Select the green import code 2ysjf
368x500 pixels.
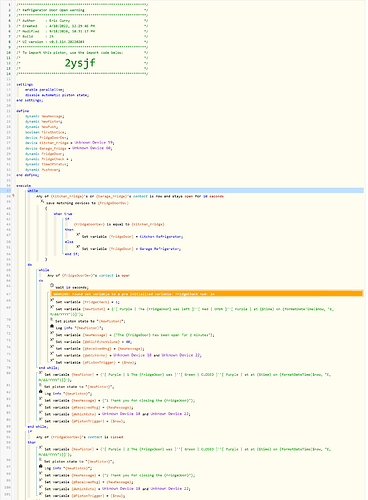tap(80, 63)
